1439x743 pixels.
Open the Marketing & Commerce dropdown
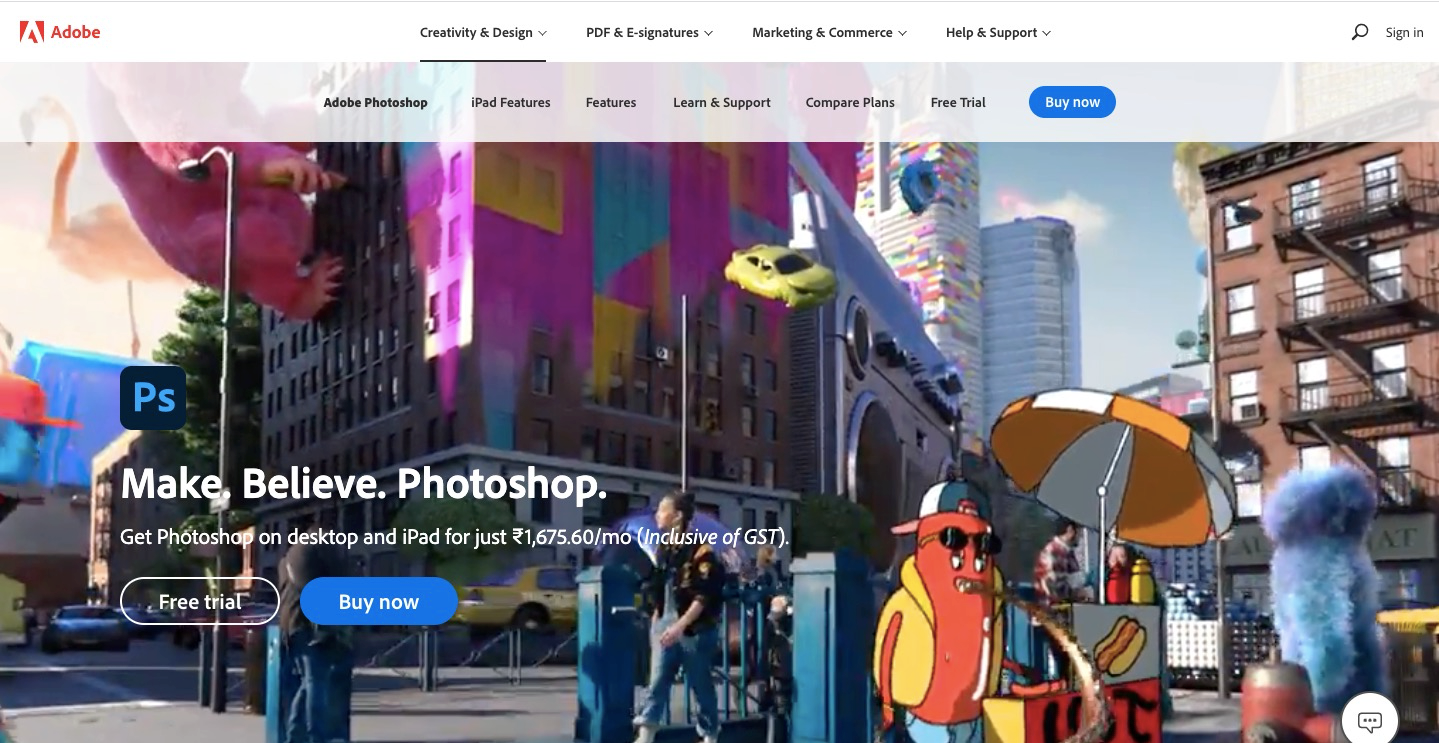pyautogui.click(x=829, y=33)
